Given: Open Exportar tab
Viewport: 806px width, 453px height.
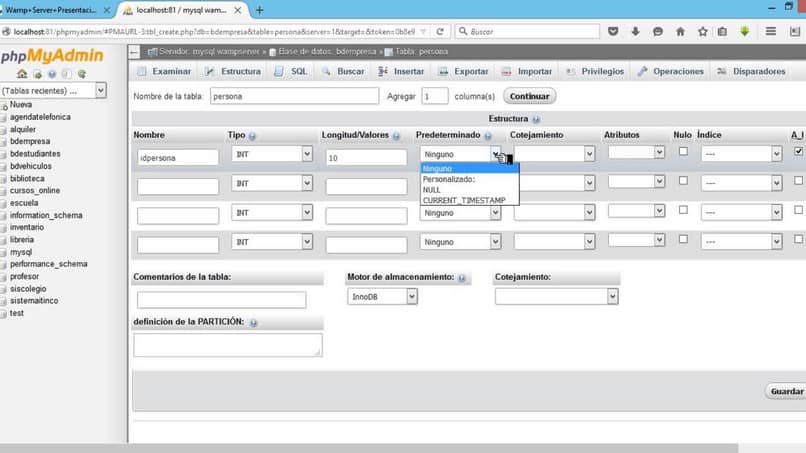Looking at the screenshot, I should coord(463,71).
